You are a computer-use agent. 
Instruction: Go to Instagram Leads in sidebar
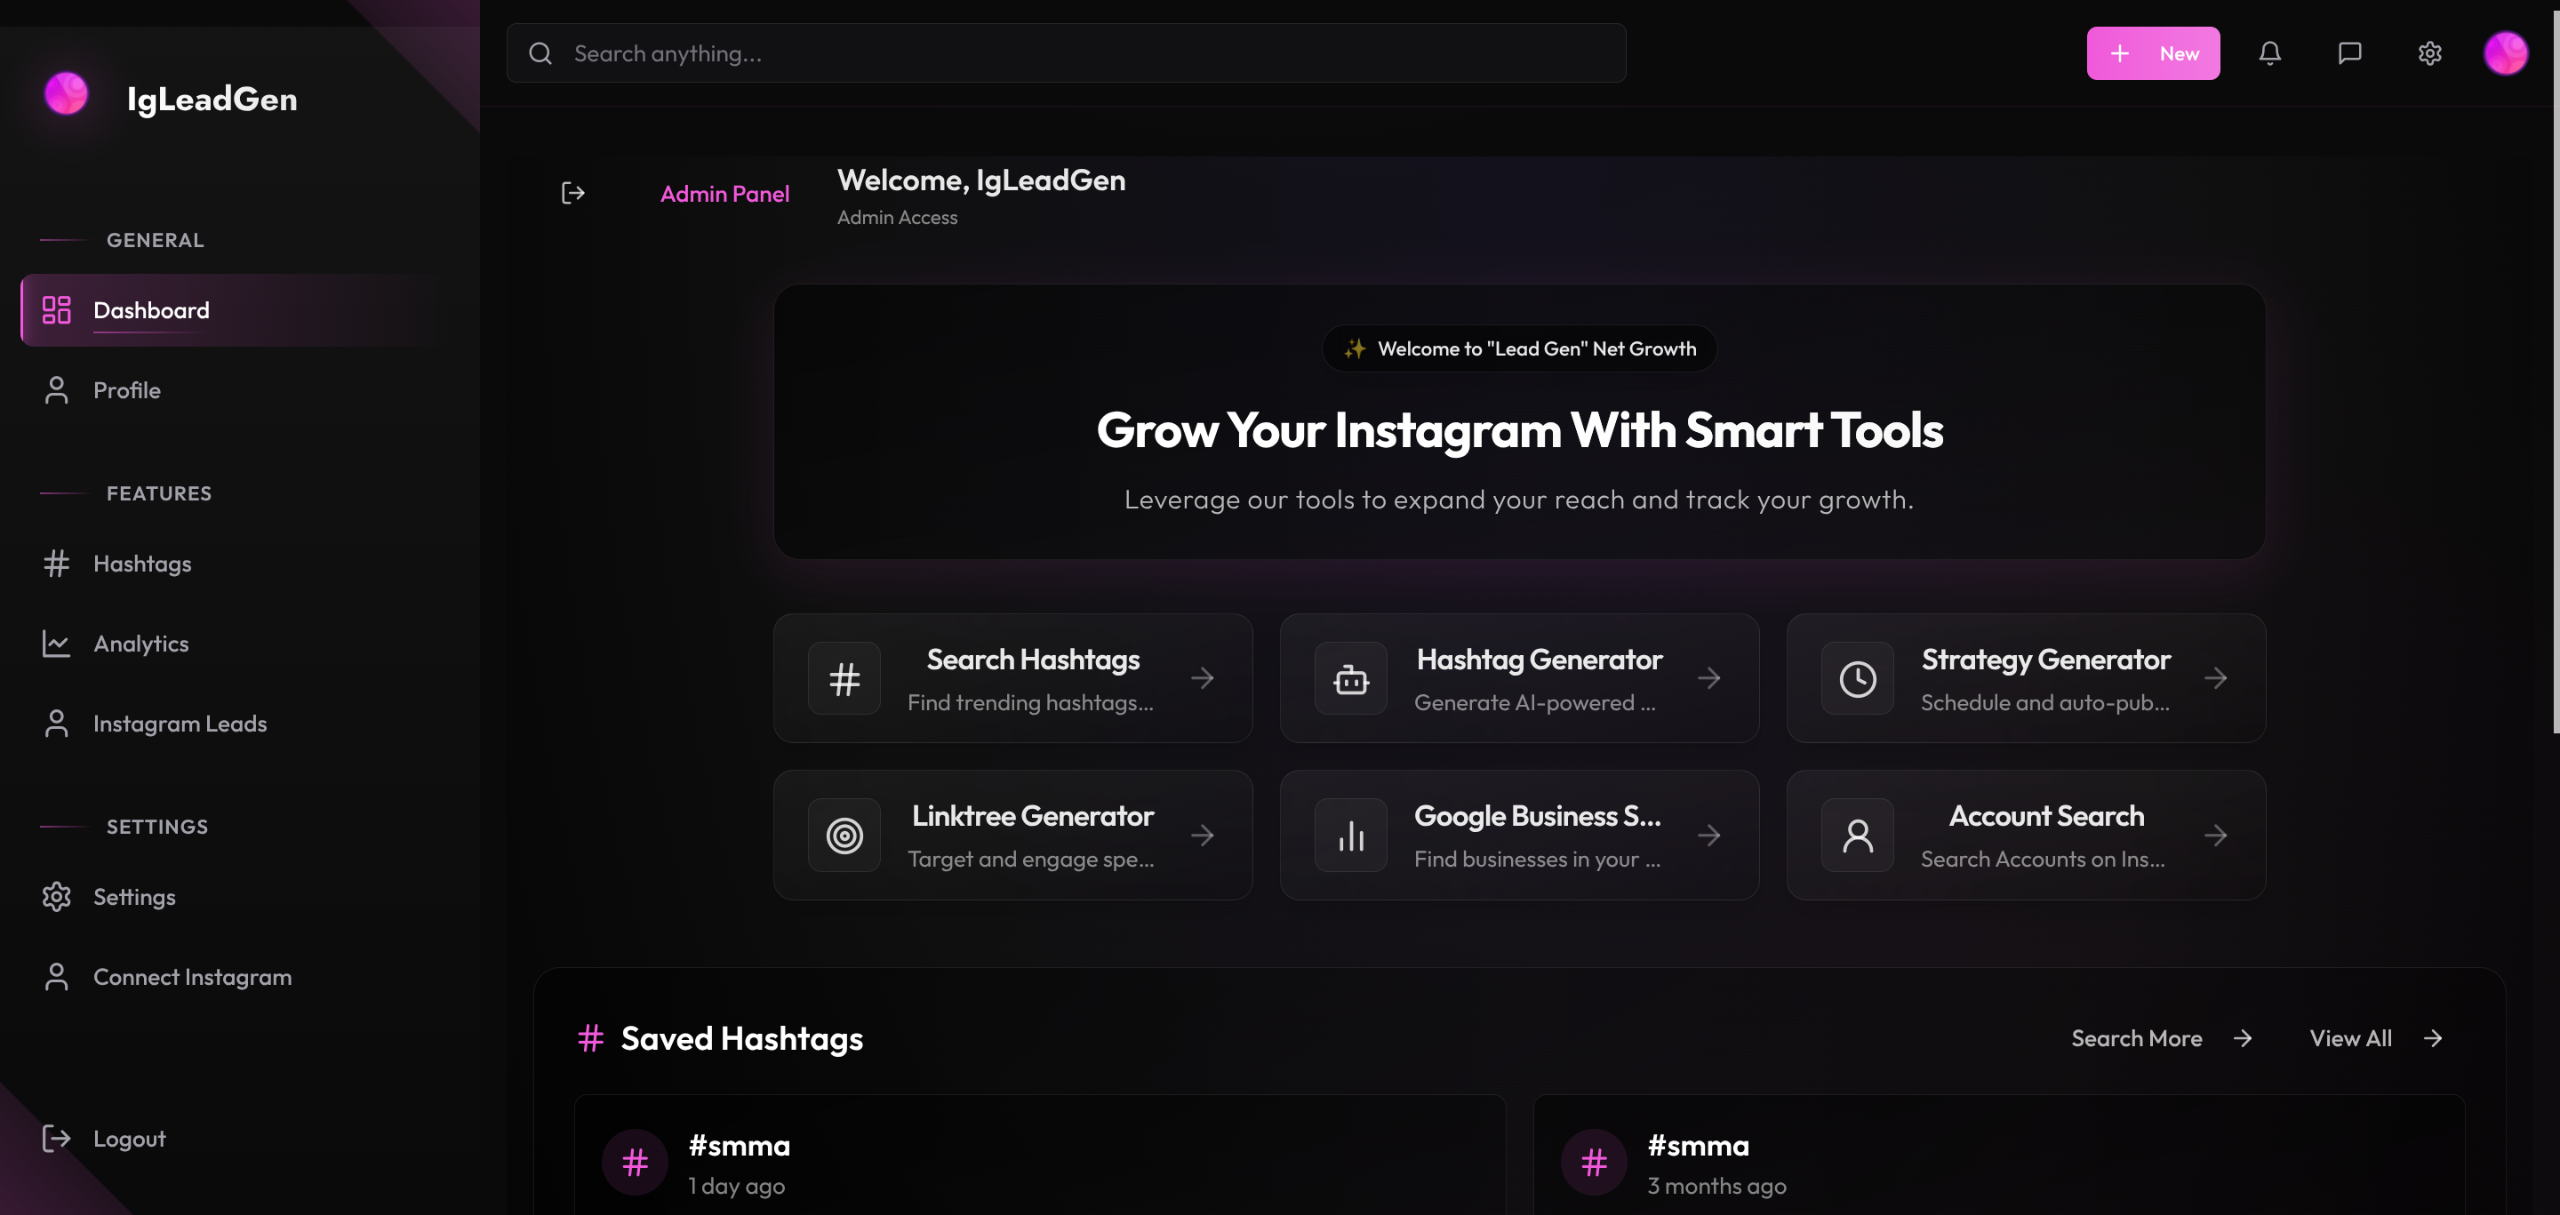tap(180, 724)
